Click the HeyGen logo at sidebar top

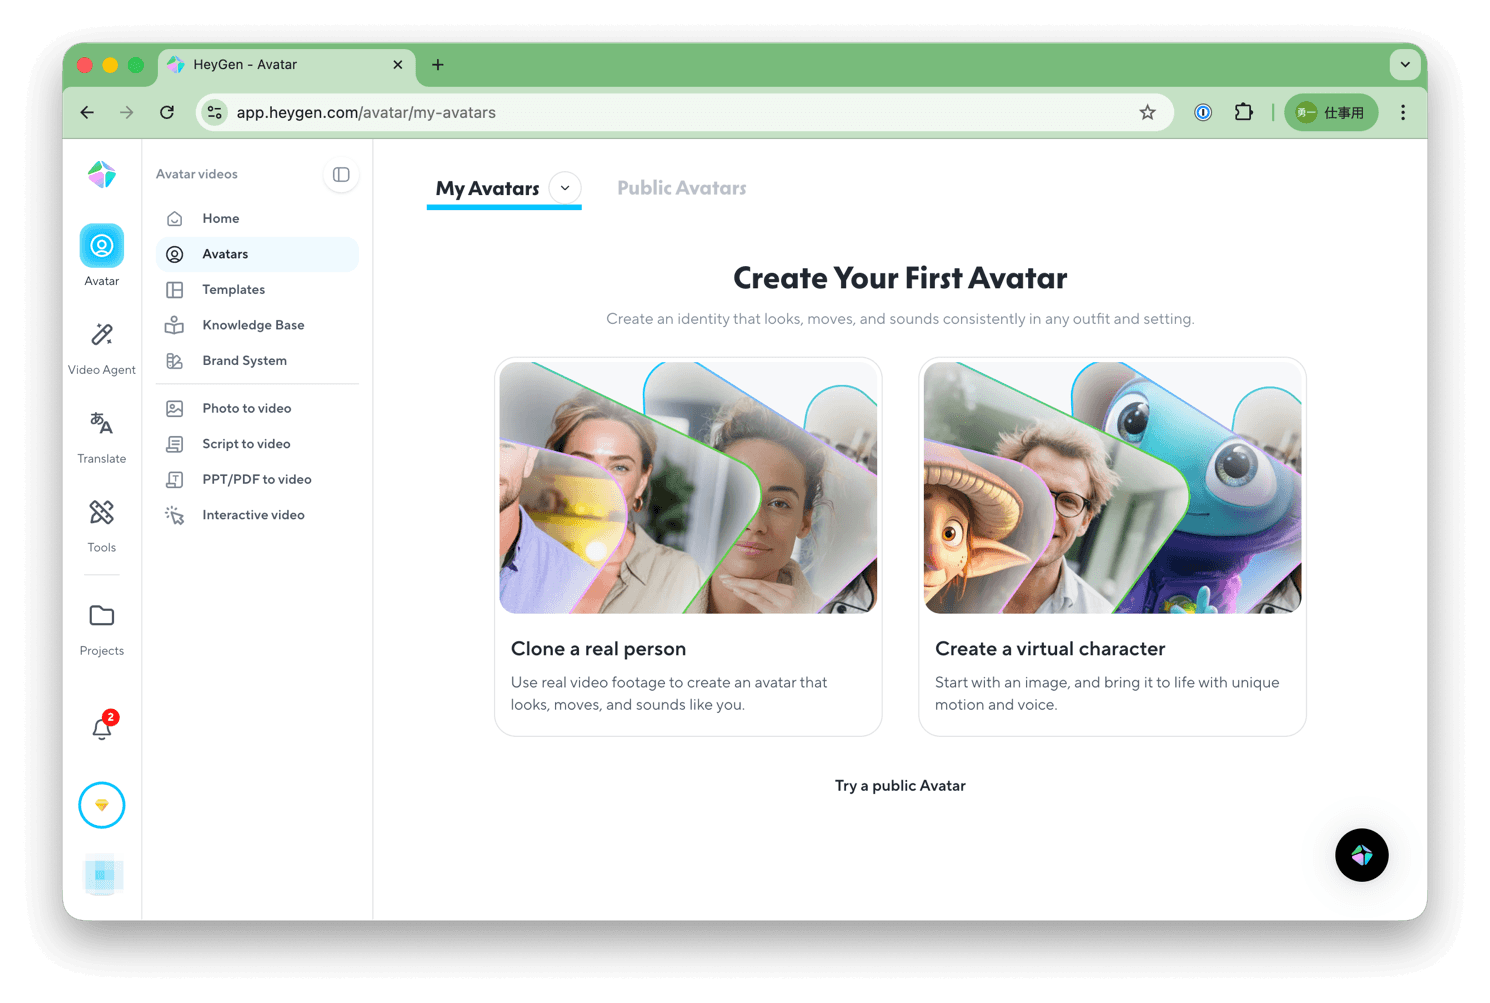coord(102,175)
